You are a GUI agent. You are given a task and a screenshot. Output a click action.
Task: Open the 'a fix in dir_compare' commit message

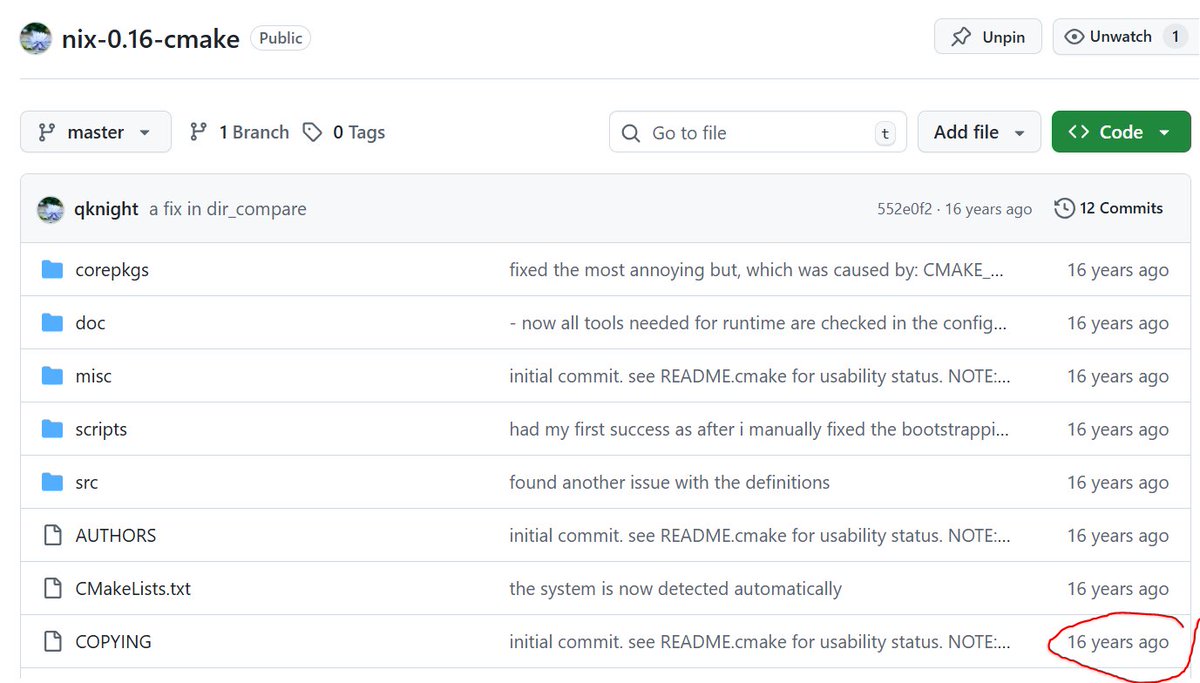point(228,209)
